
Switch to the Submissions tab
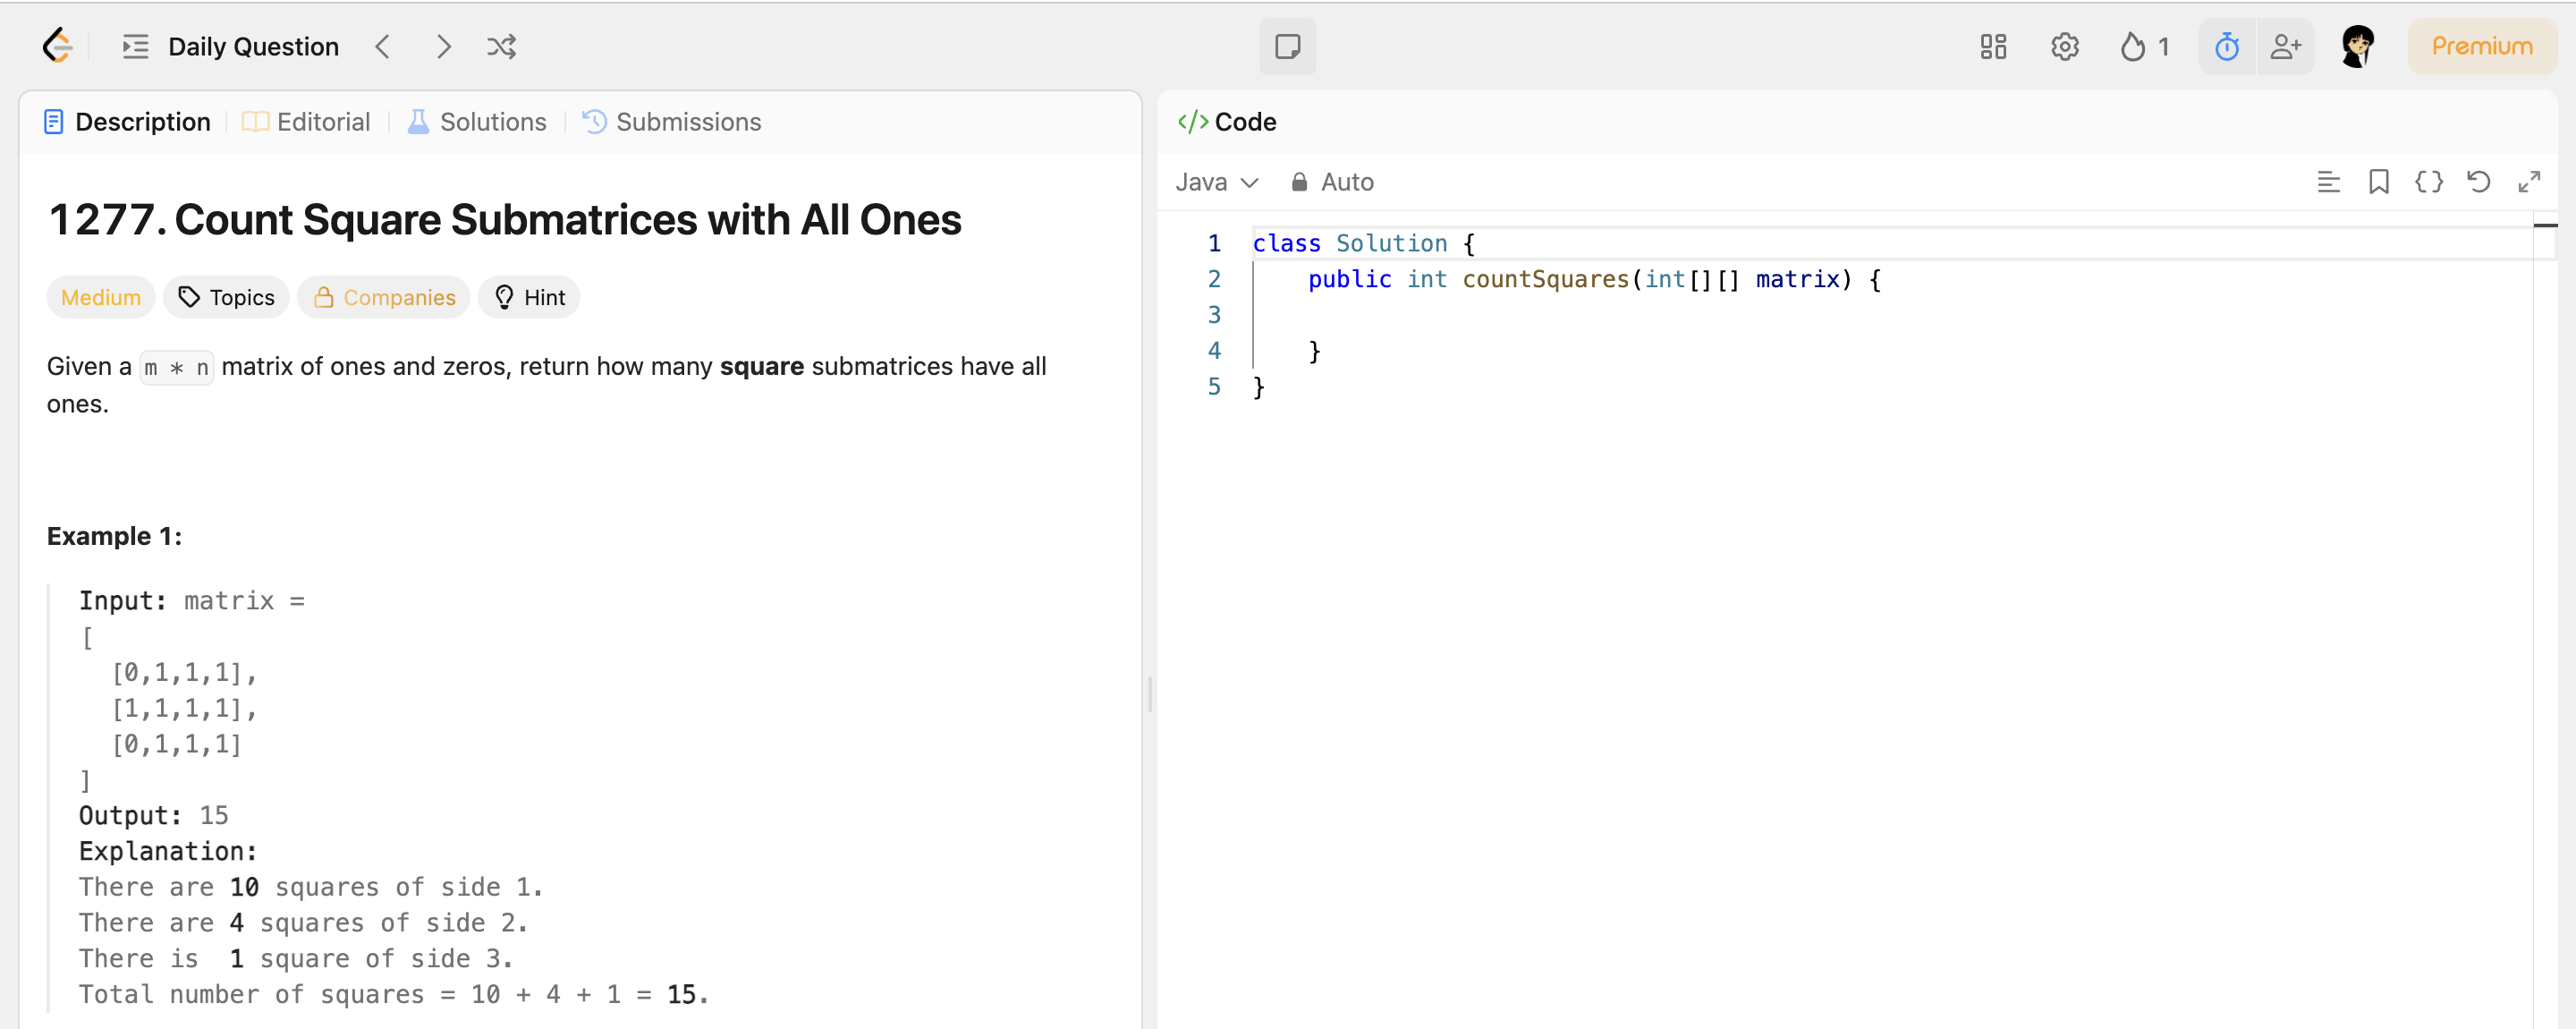(x=672, y=122)
